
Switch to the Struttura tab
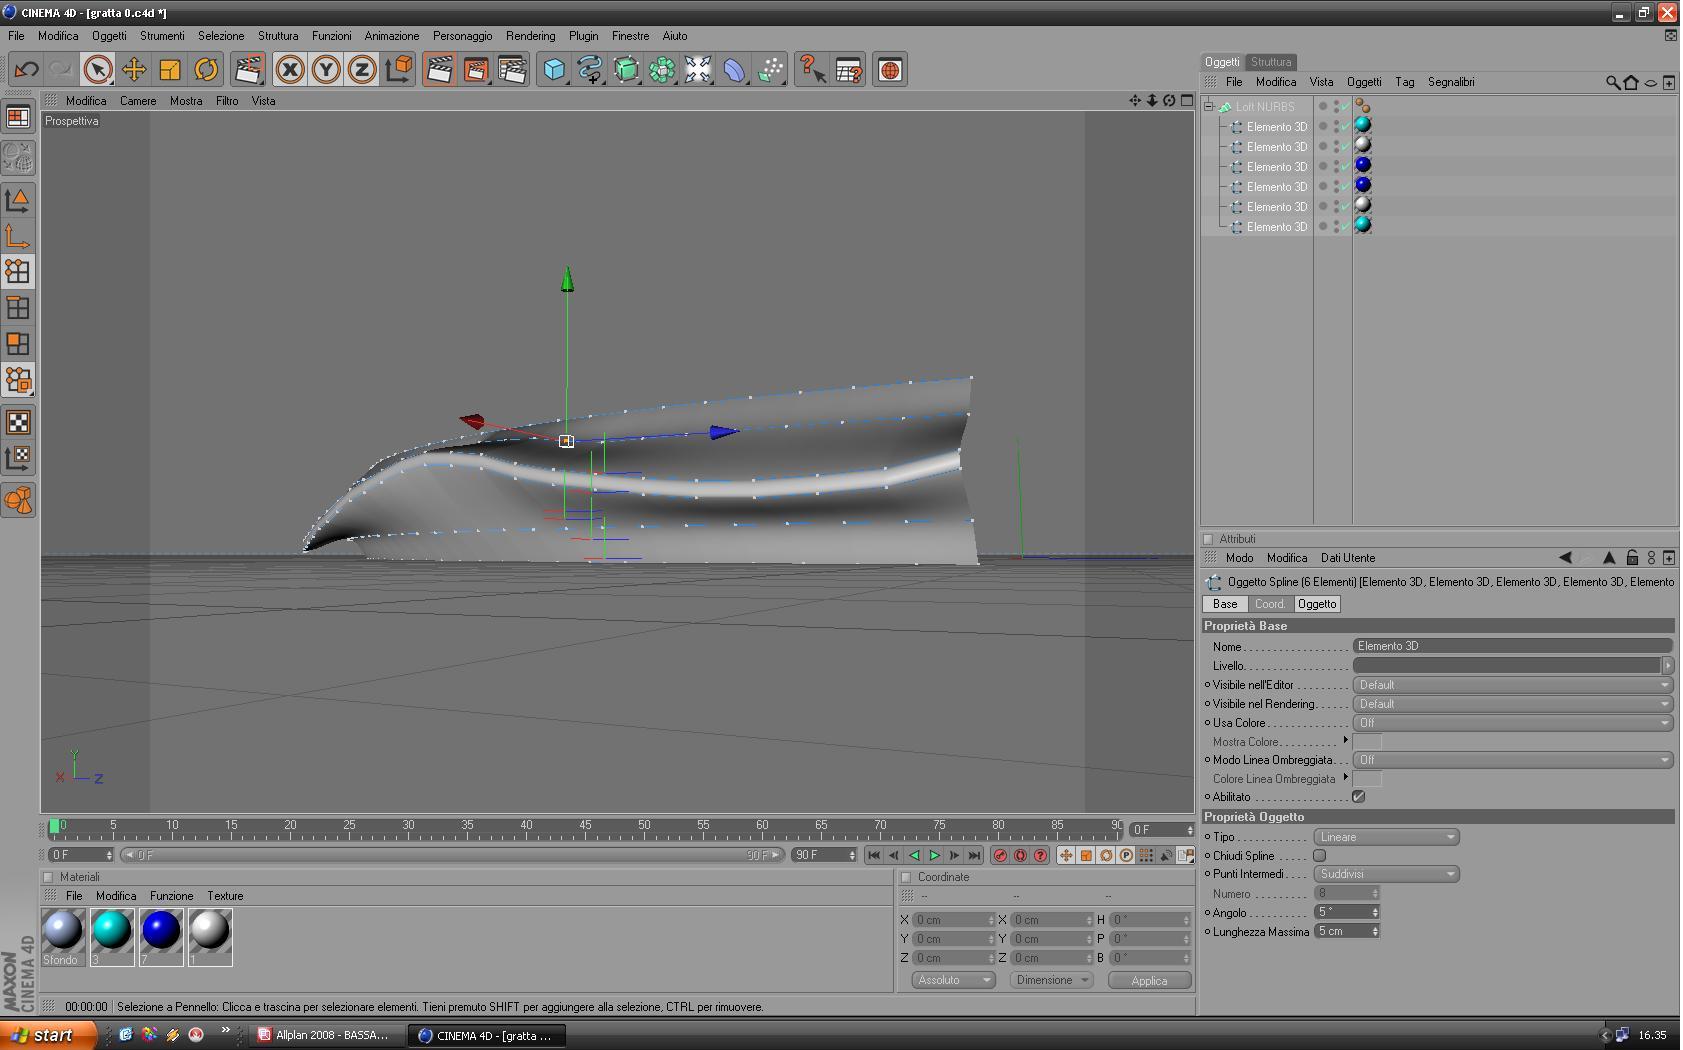tap(1271, 62)
